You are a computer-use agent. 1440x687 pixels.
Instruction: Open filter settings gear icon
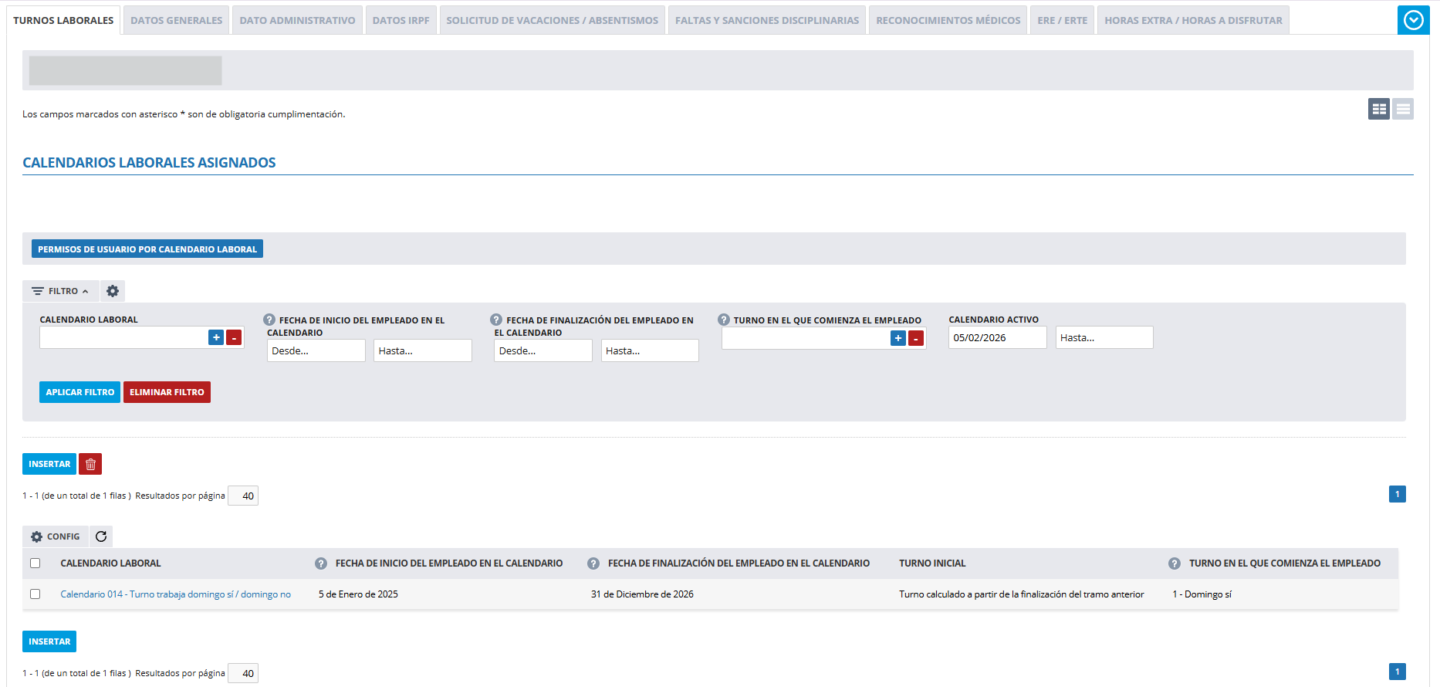[x=113, y=291]
